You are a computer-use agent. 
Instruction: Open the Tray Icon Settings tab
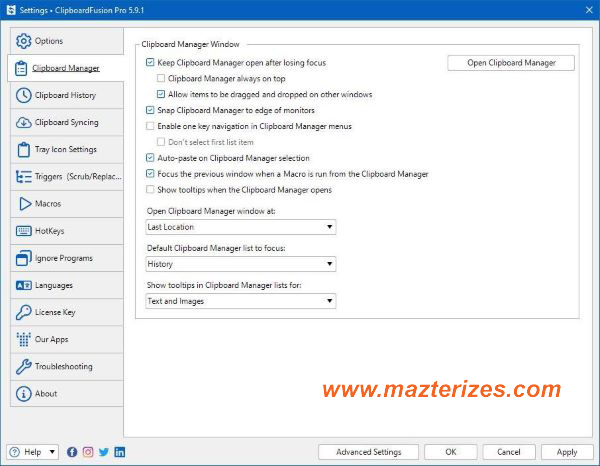pos(67,150)
